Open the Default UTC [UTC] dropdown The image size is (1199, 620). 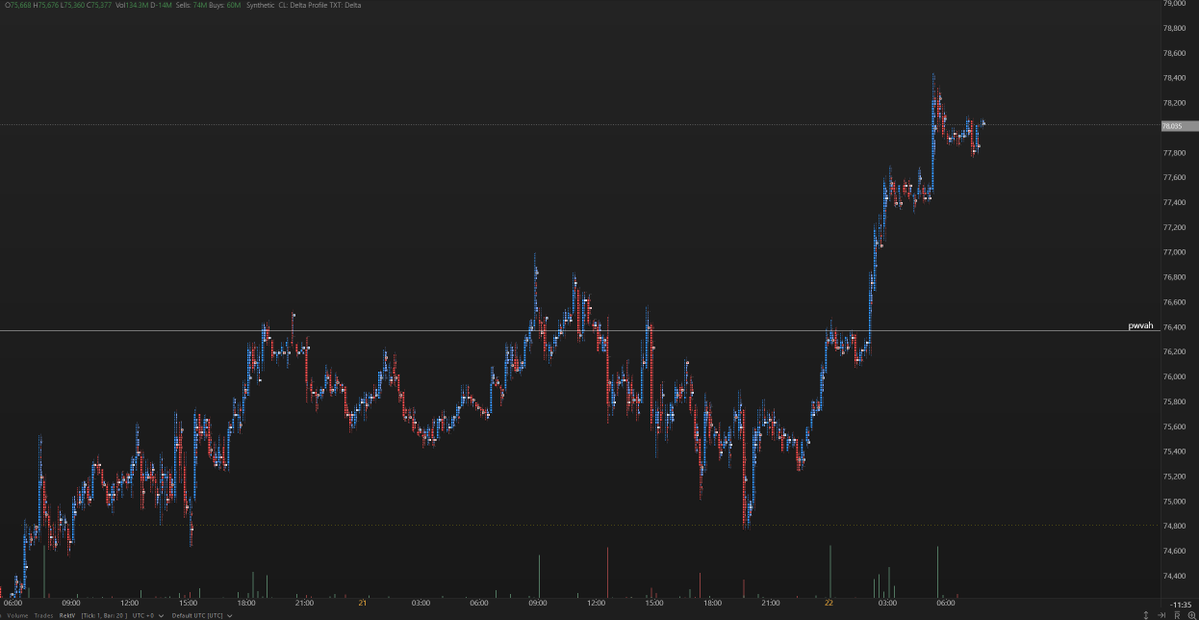pos(202,615)
